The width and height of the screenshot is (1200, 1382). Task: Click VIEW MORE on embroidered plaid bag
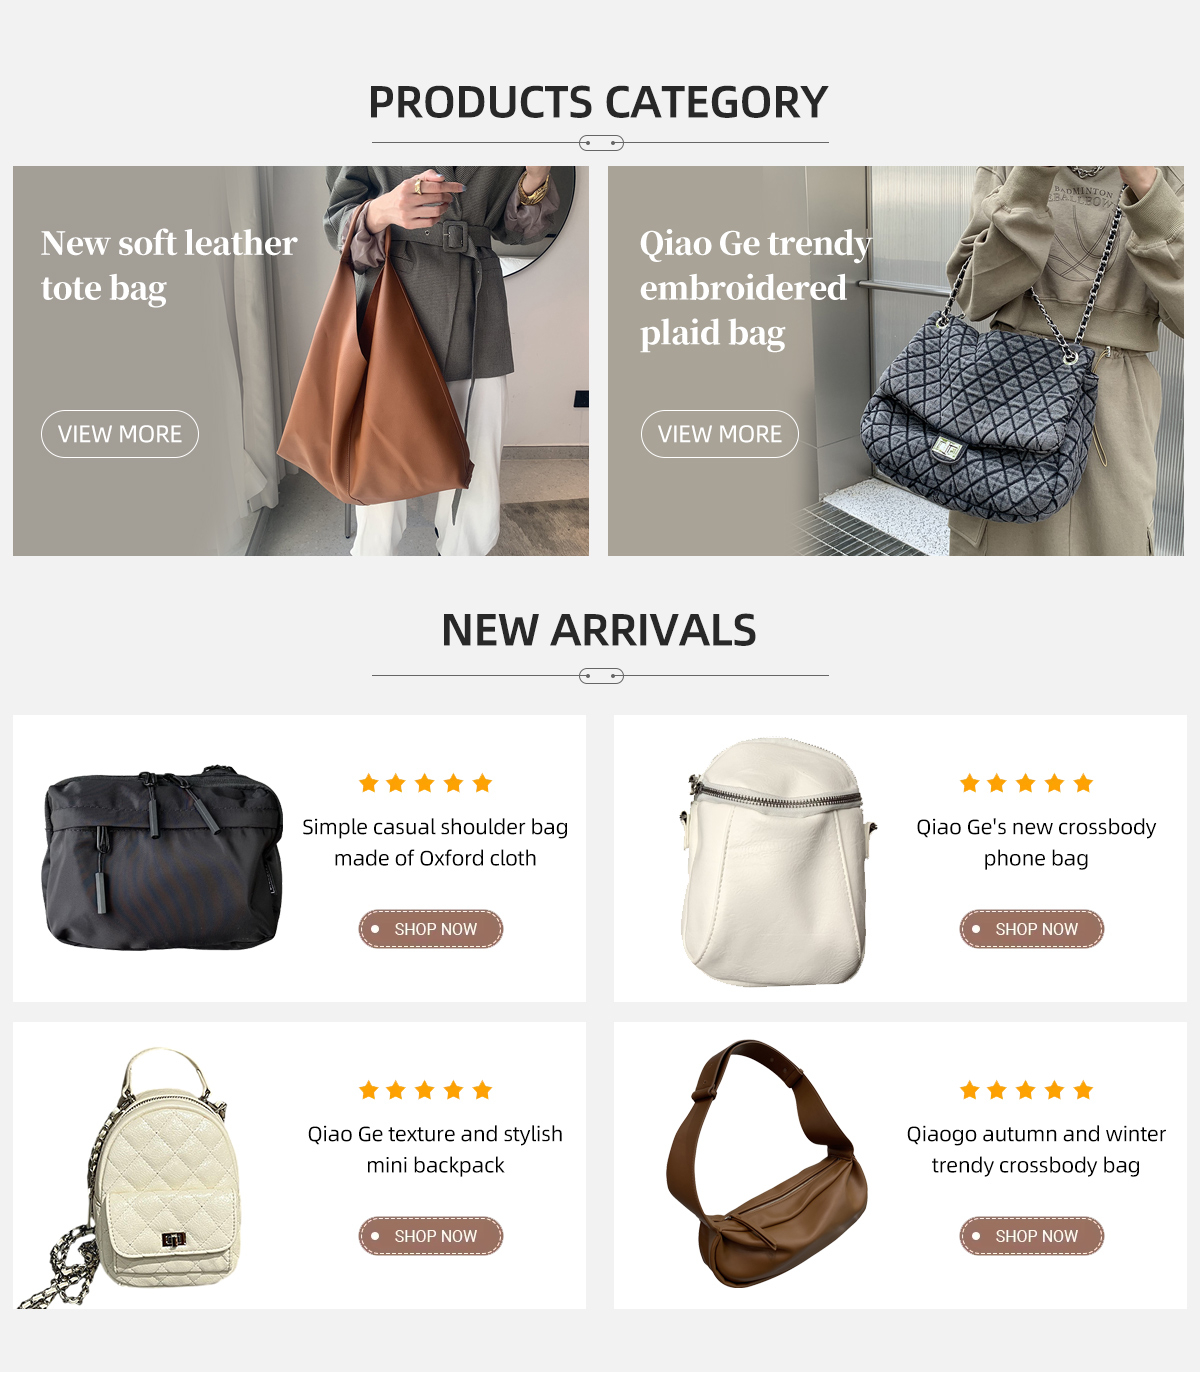pyautogui.click(x=720, y=434)
